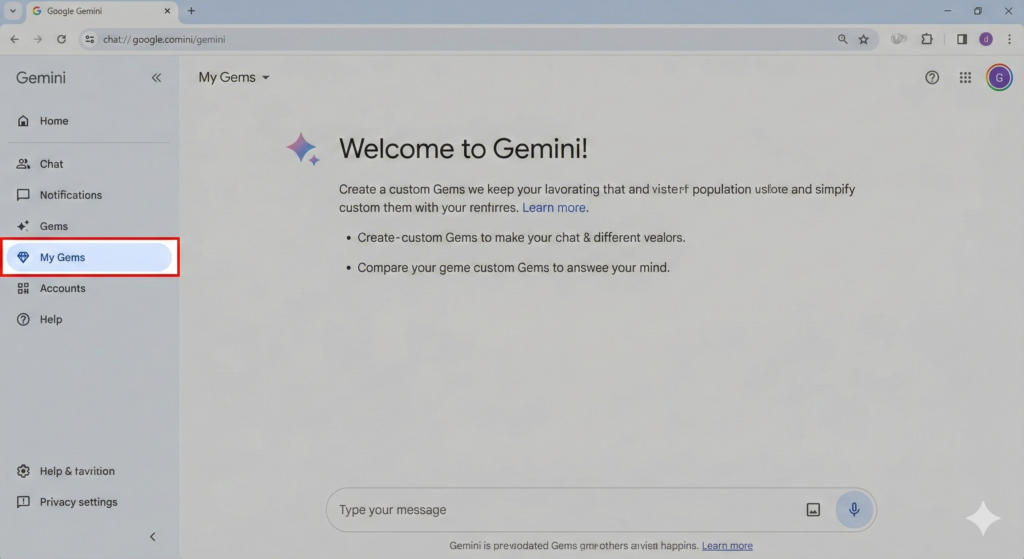Open Accounts in the sidebar

coord(89,288)
